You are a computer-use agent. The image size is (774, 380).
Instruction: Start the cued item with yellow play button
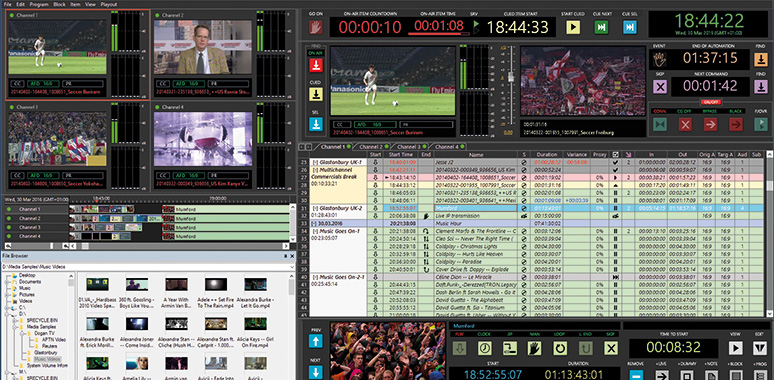573,27
